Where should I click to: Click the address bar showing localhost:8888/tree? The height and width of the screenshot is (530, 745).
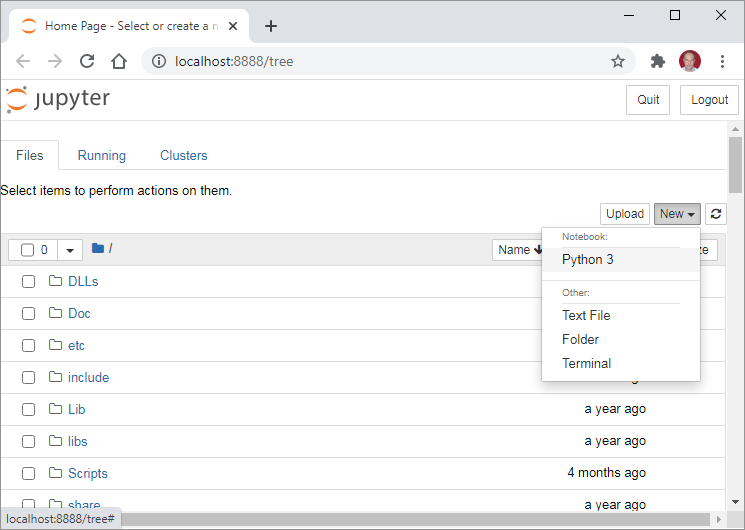[x=388, y=61]
